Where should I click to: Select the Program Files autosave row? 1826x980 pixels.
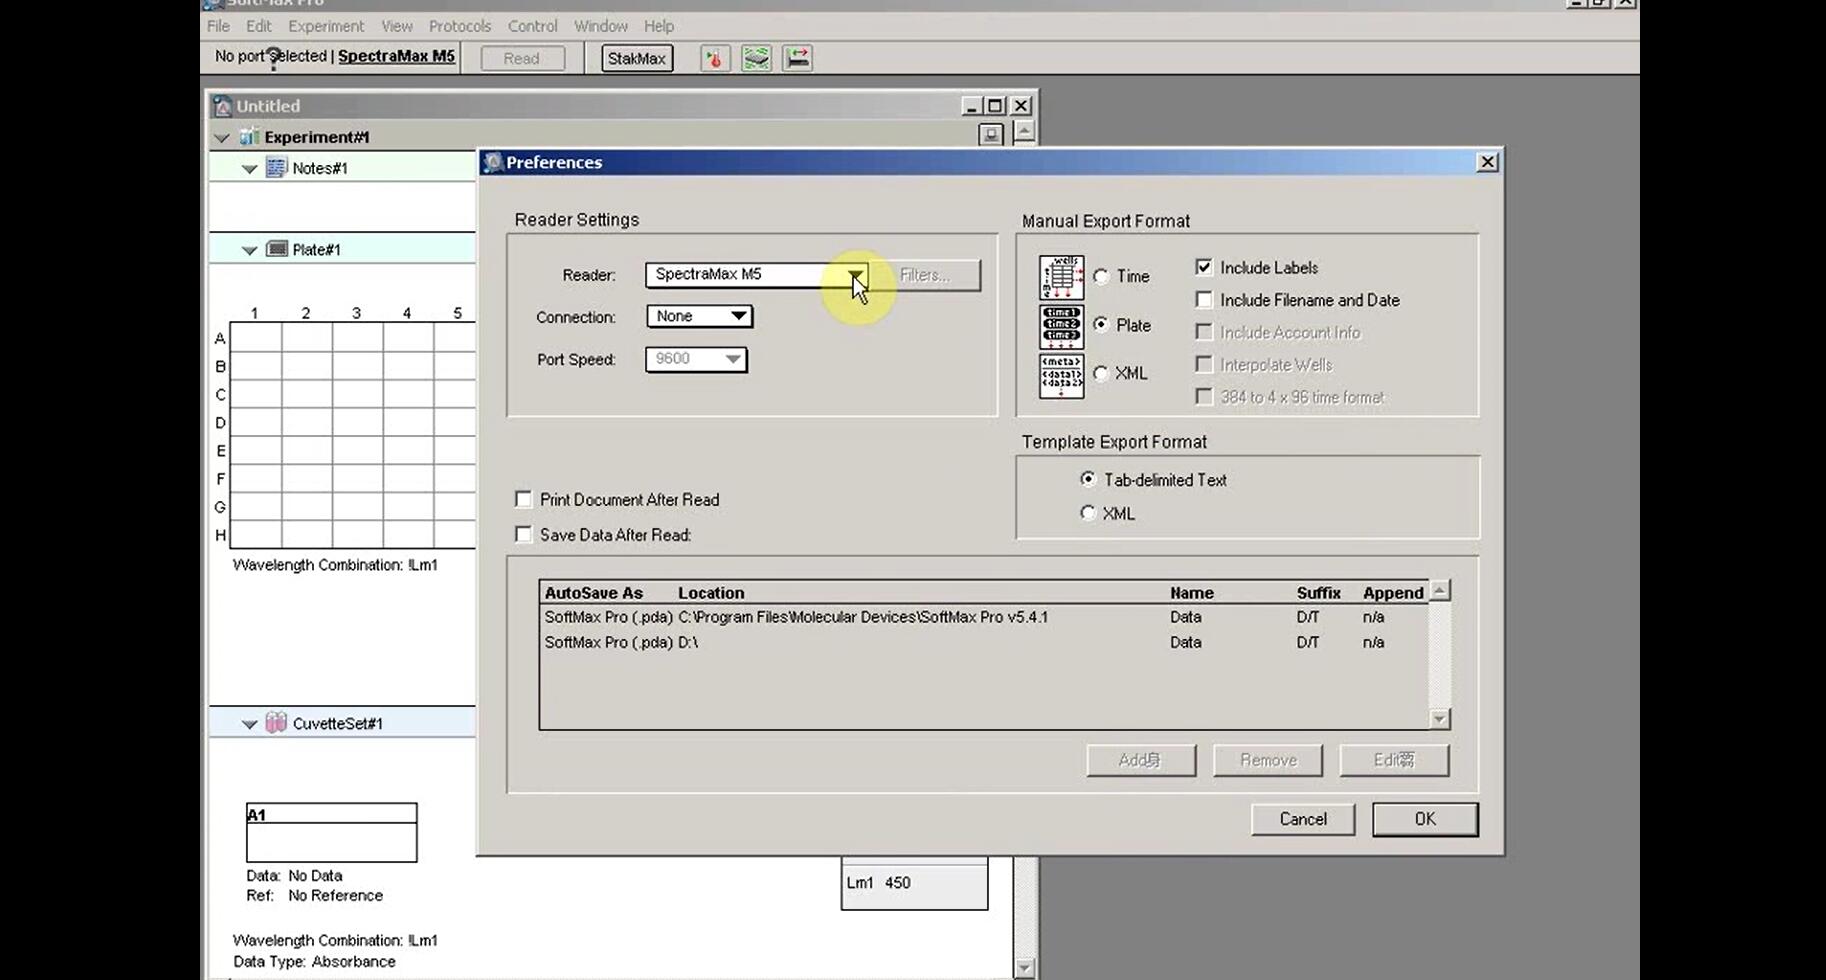coord(984,617)
